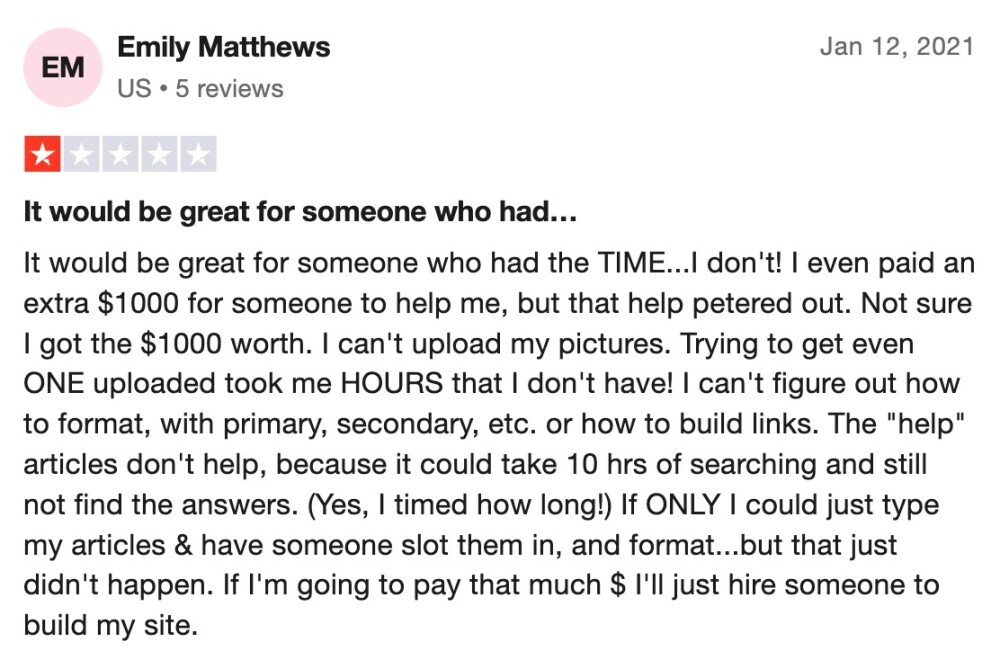This screenshot has height=660, width=1000.
Task: Click the EM avatar circle
Action: point(62,67)
